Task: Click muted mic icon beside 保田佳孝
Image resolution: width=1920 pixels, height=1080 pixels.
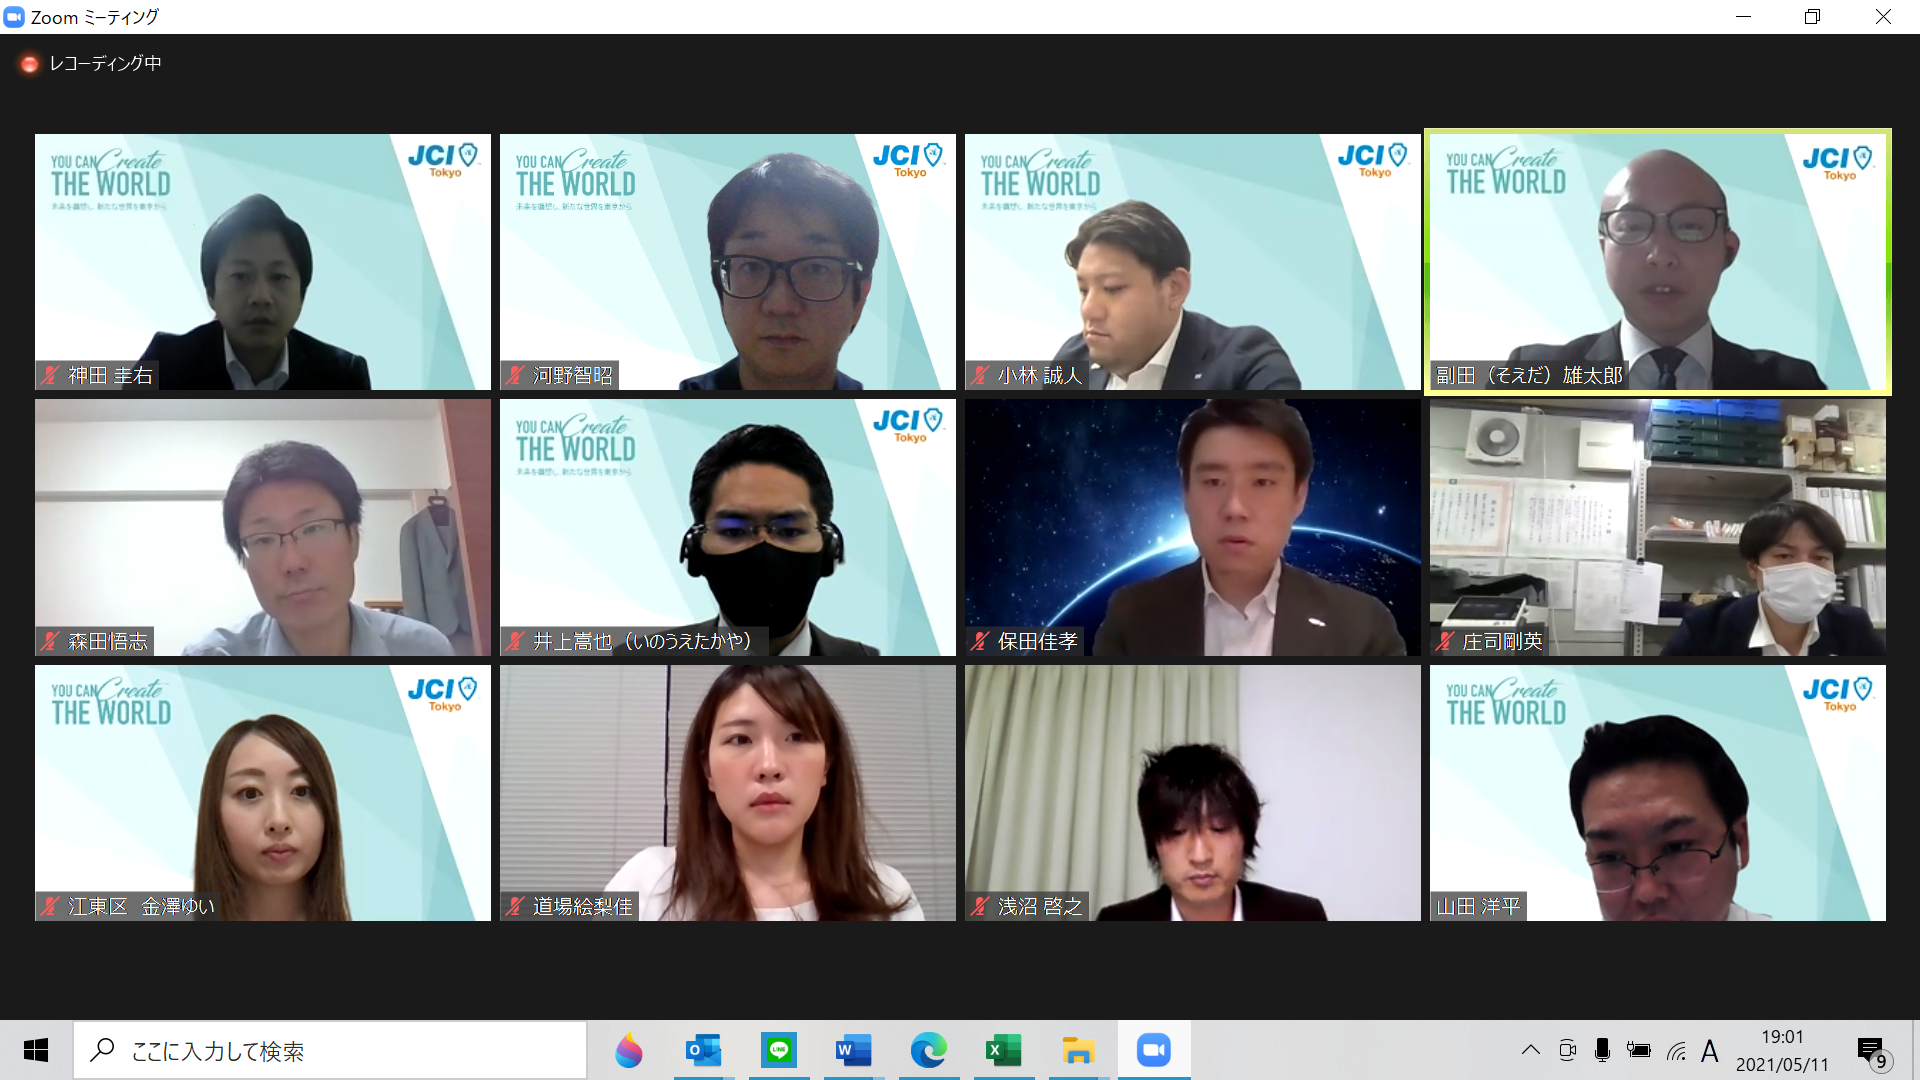Action: point(980,641)
